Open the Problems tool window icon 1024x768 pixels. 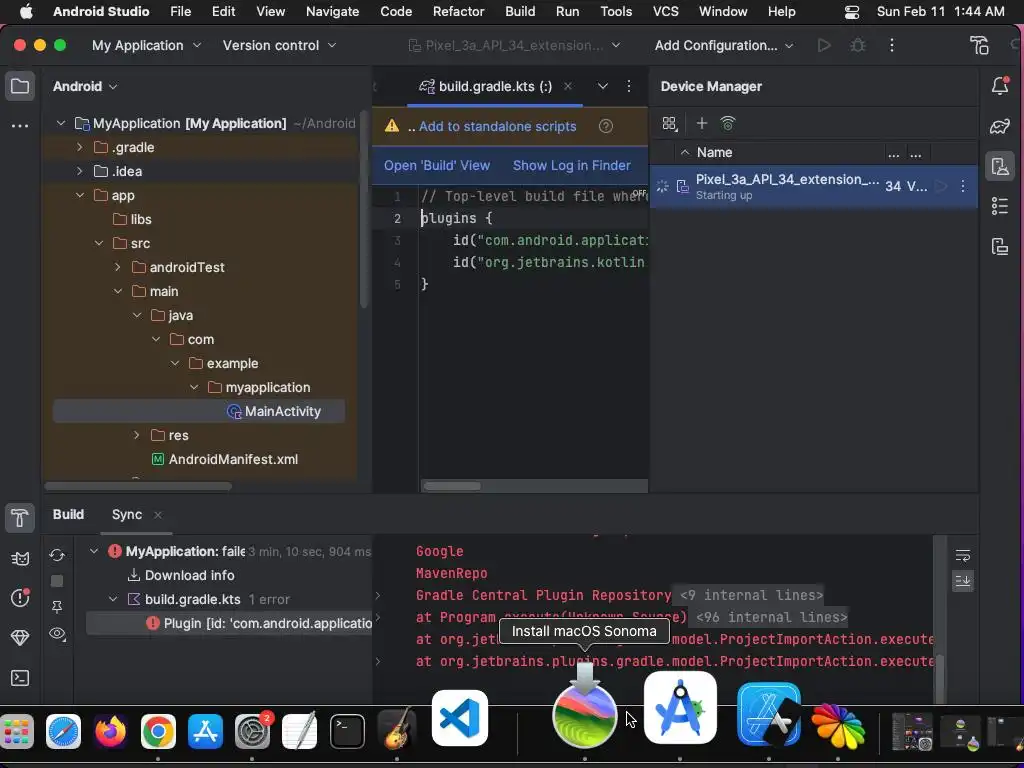[x=20, y=598]
